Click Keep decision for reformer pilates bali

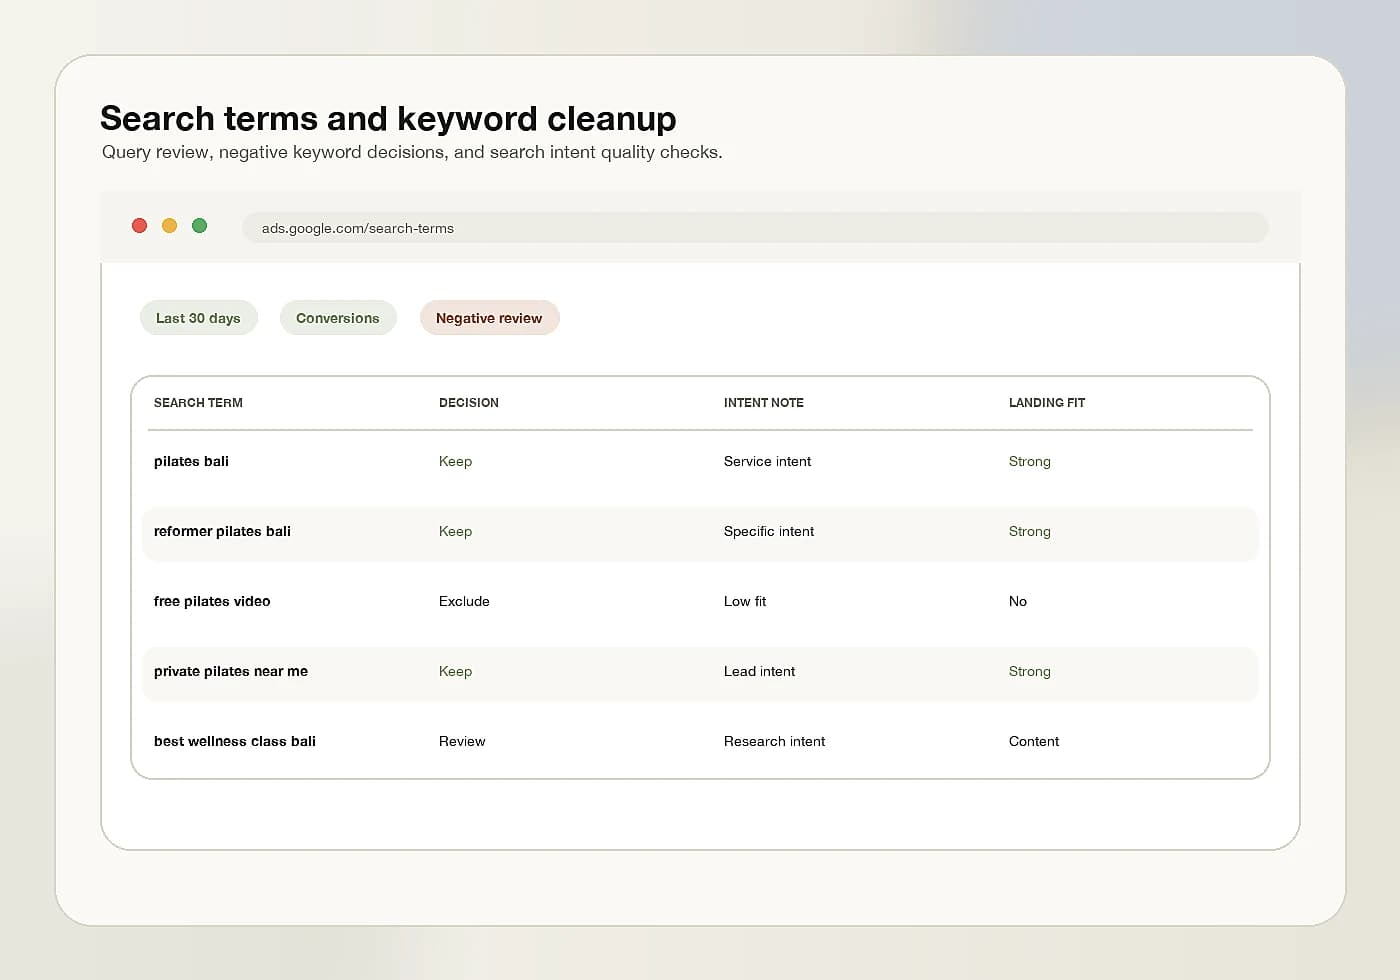coord(455,531)
